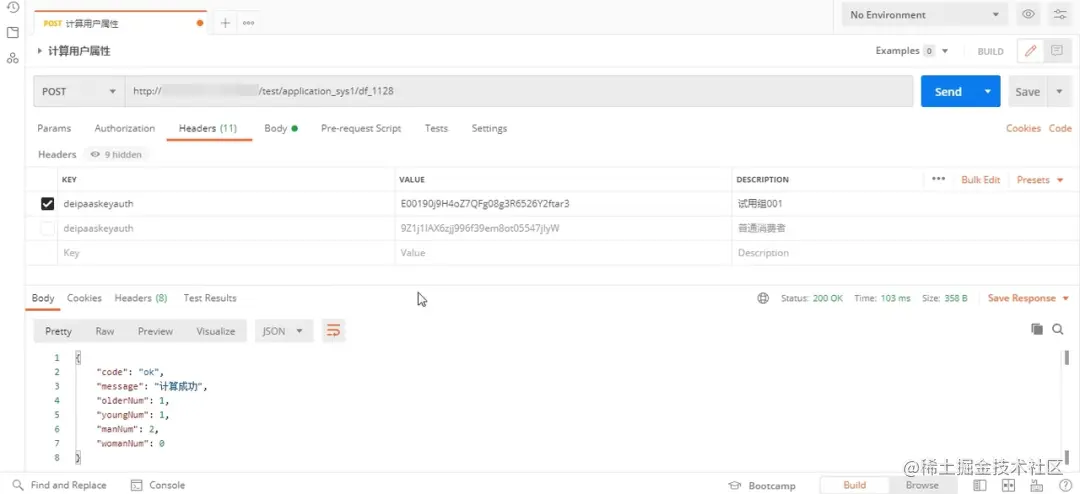The height and width of the screenshot is (494, 1080).
Task: Open the No Environment dropdown
Action: coord(924,14)
